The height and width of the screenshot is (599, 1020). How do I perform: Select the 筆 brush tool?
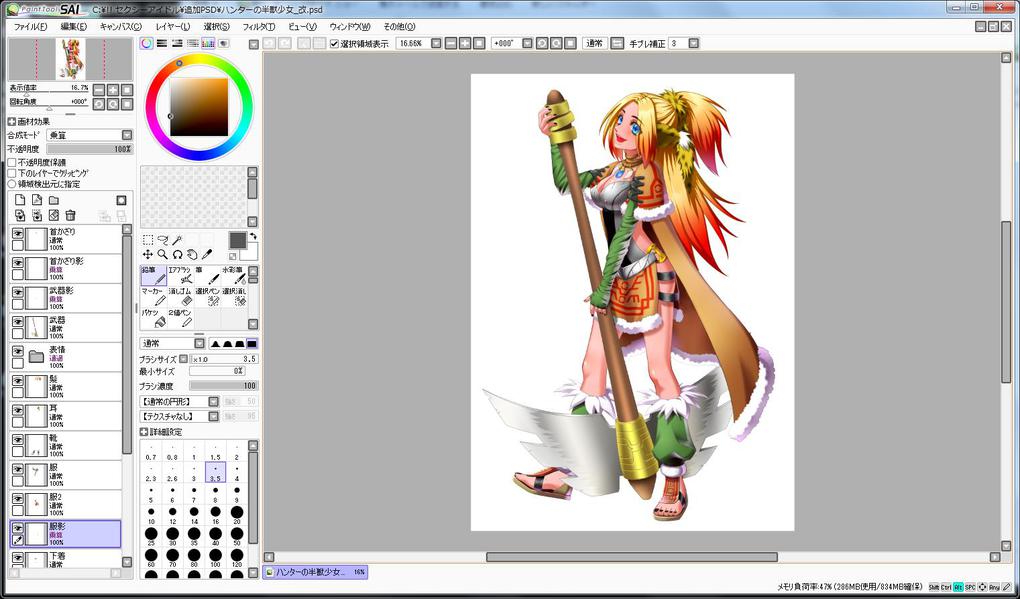(x=207, y=276)
